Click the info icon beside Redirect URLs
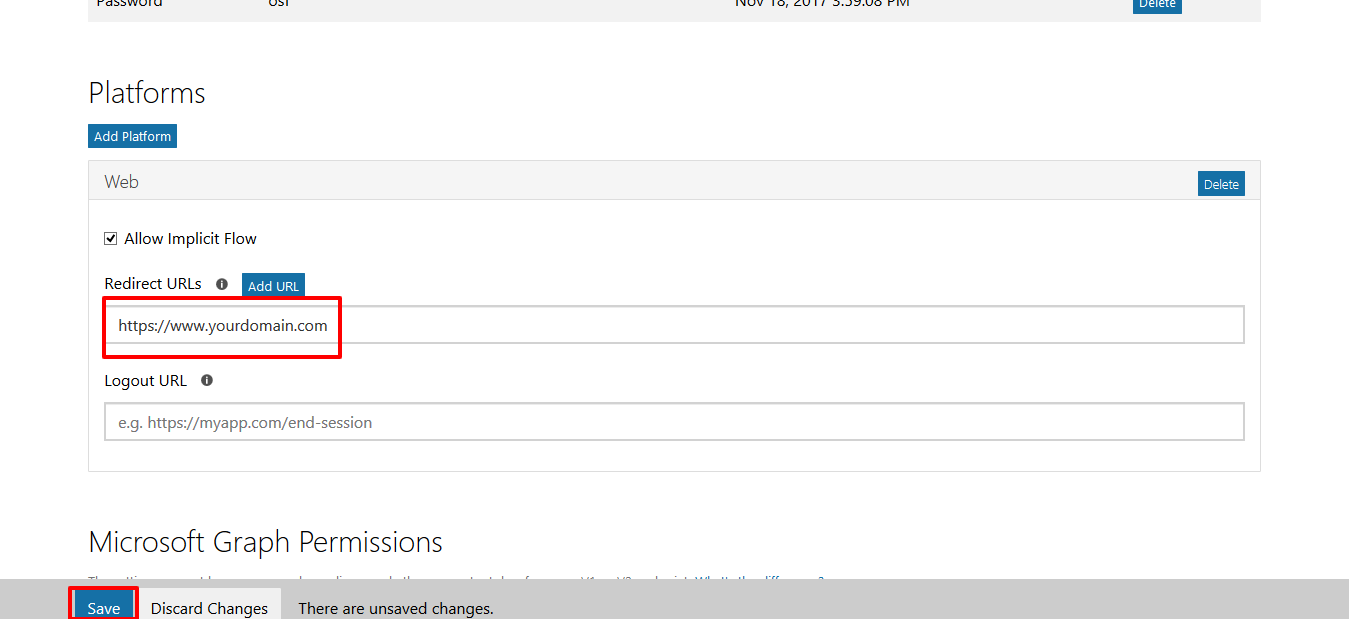 pos(222,284)
